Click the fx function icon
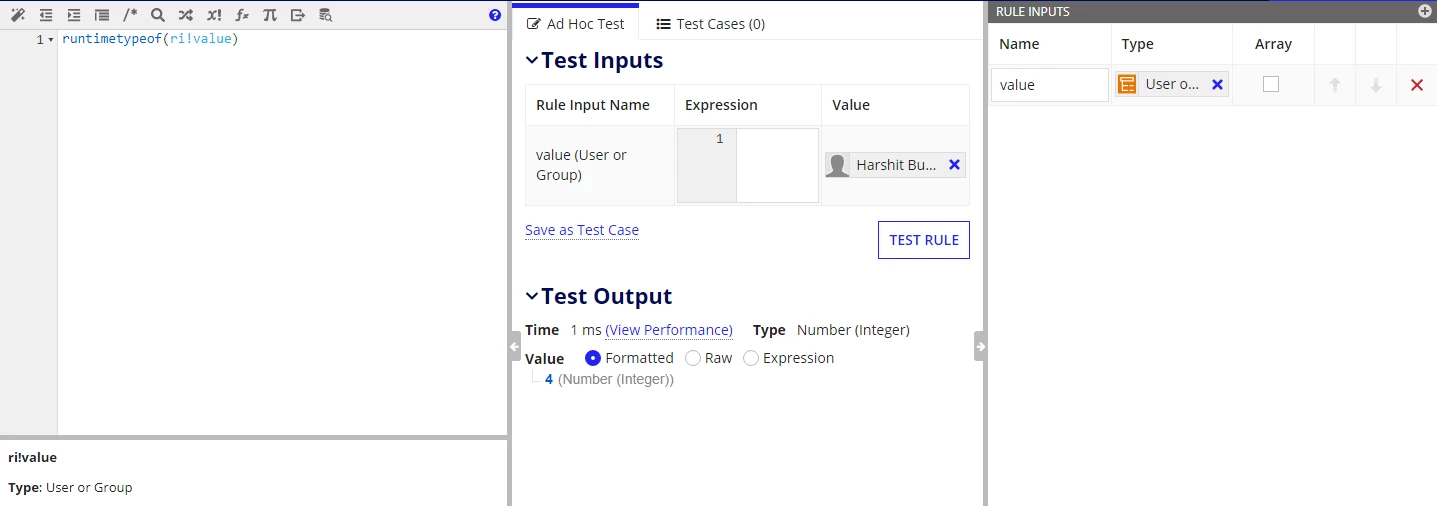 coord(242,15)
